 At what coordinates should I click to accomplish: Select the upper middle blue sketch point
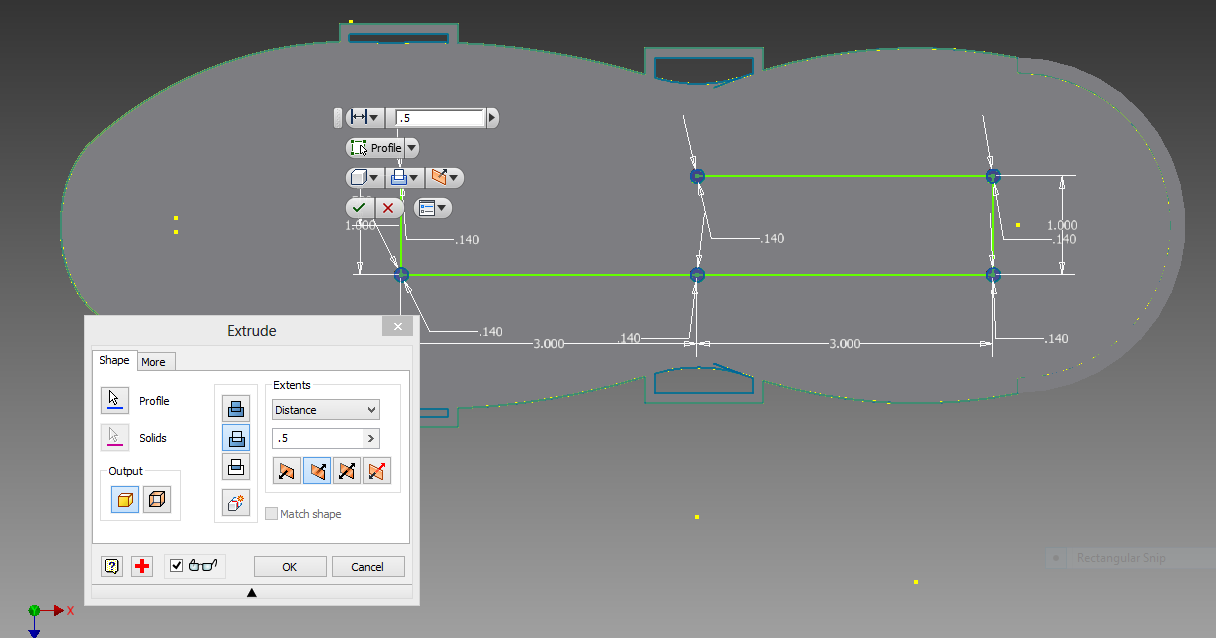(698, 176)
